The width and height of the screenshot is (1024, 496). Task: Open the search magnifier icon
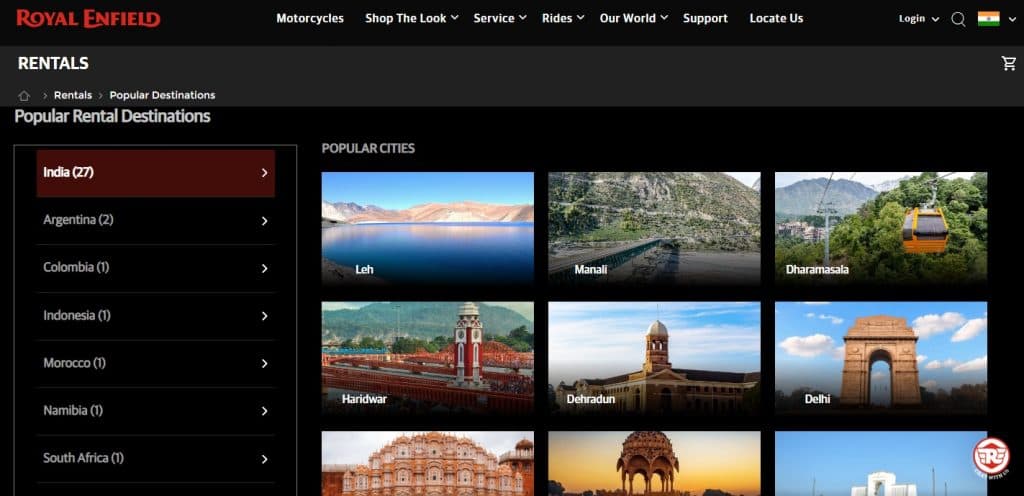point(958,19)
